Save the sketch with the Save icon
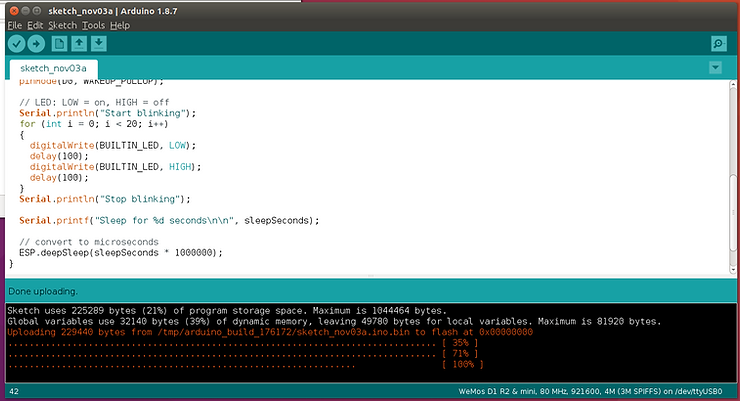 (99, 44)
